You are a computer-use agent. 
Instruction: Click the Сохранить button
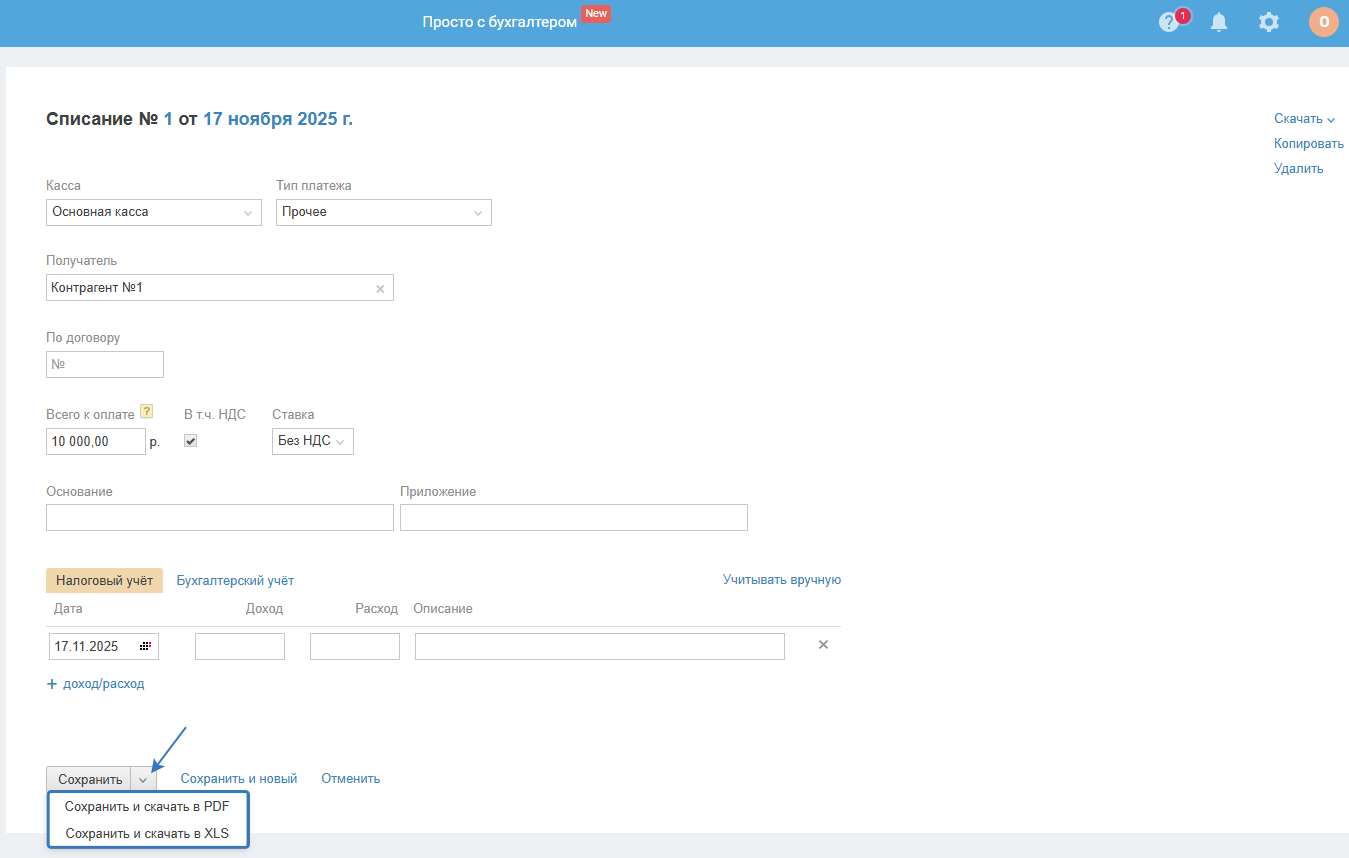tap(89, 779)
